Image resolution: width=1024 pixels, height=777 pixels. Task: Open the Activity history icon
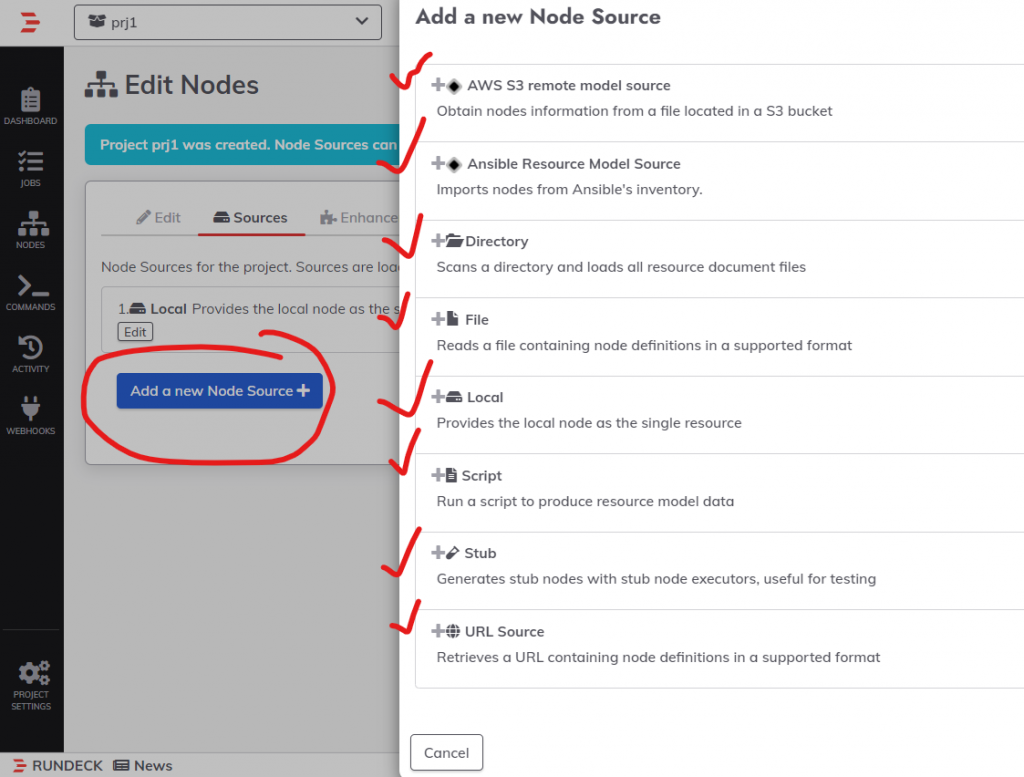[31, 354]
